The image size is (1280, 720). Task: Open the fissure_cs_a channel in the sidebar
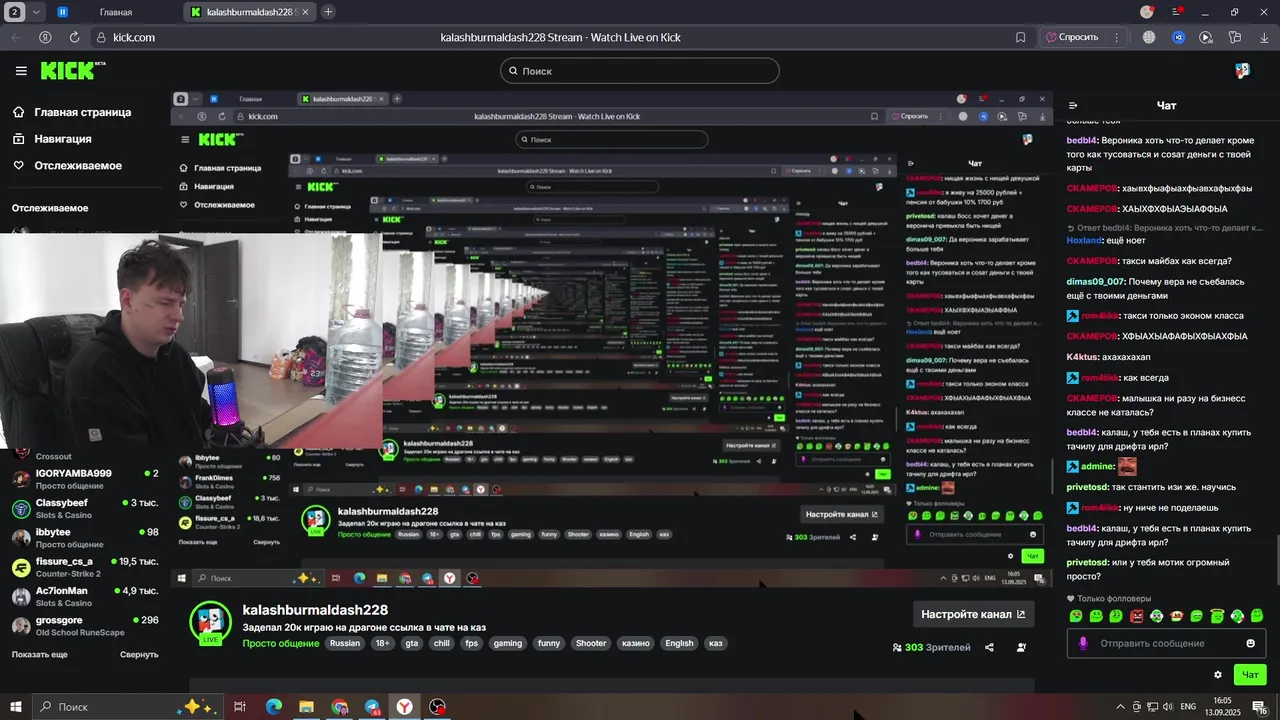pyautogui.click(x=85, y=567)
